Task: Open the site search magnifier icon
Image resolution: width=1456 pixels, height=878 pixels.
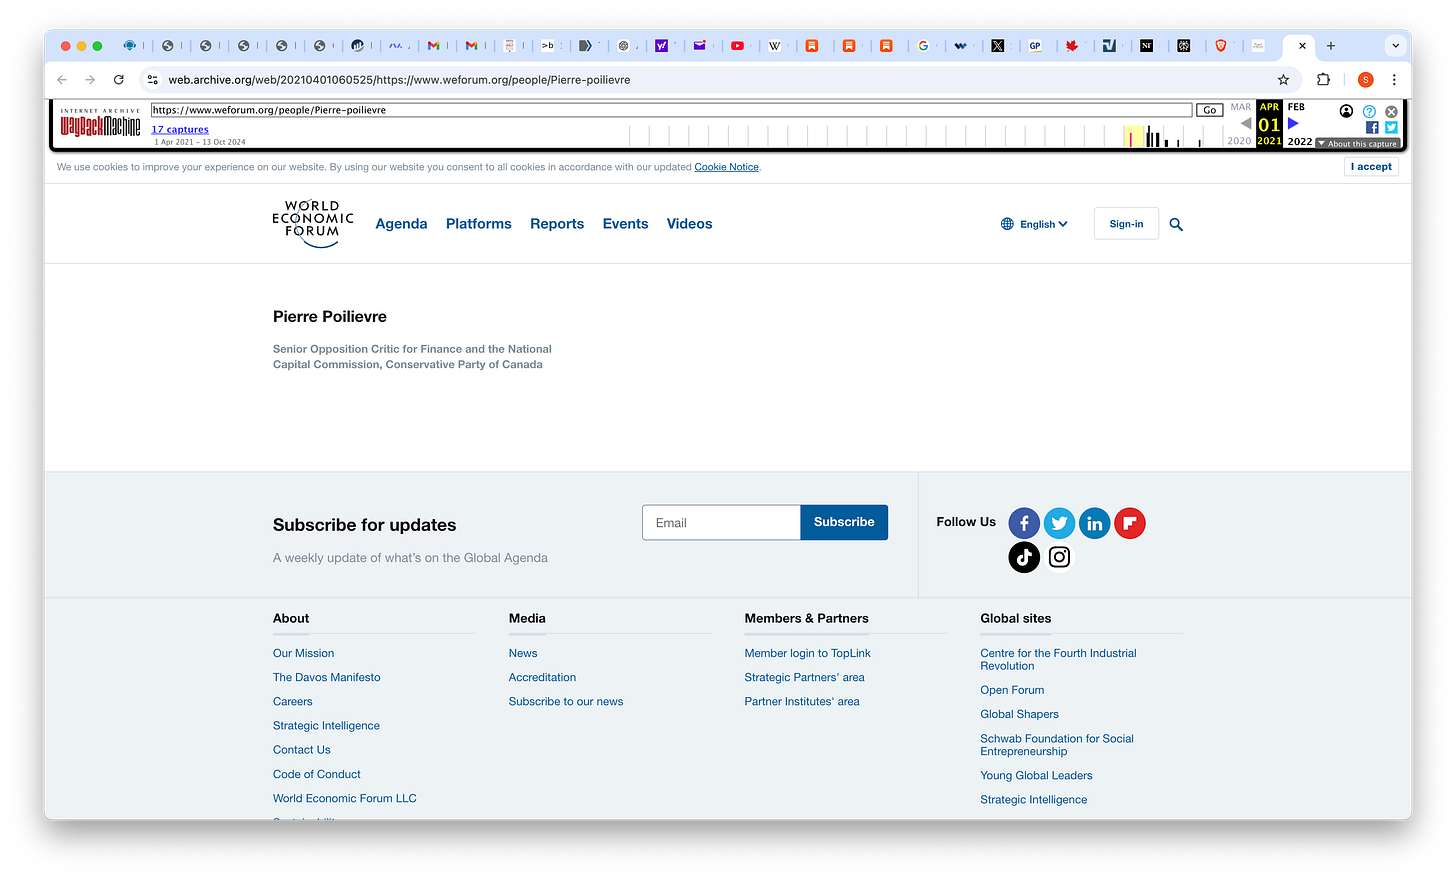Action: coord(1176,224)
